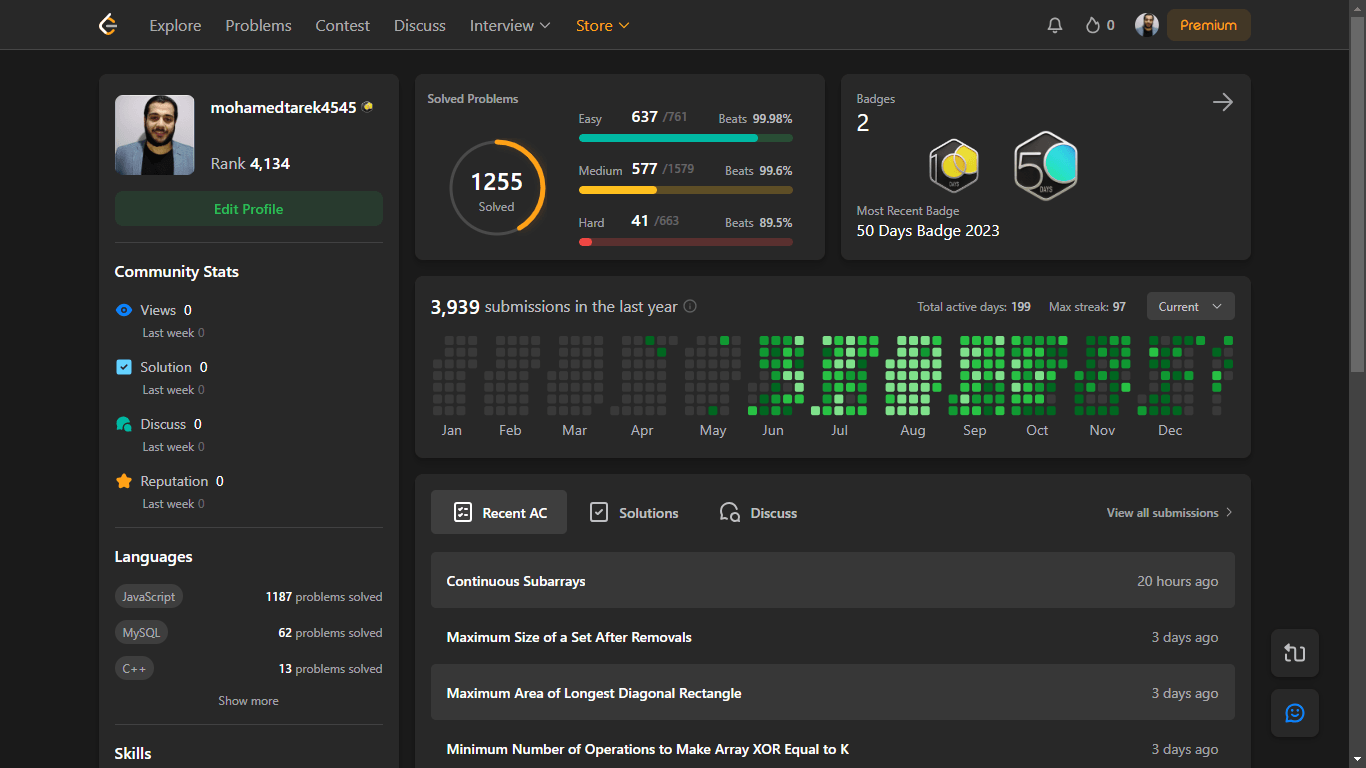This screenshot has width=1366, height=768.
Task: Click the Solutions tab check icon
Action: (599, 512)
